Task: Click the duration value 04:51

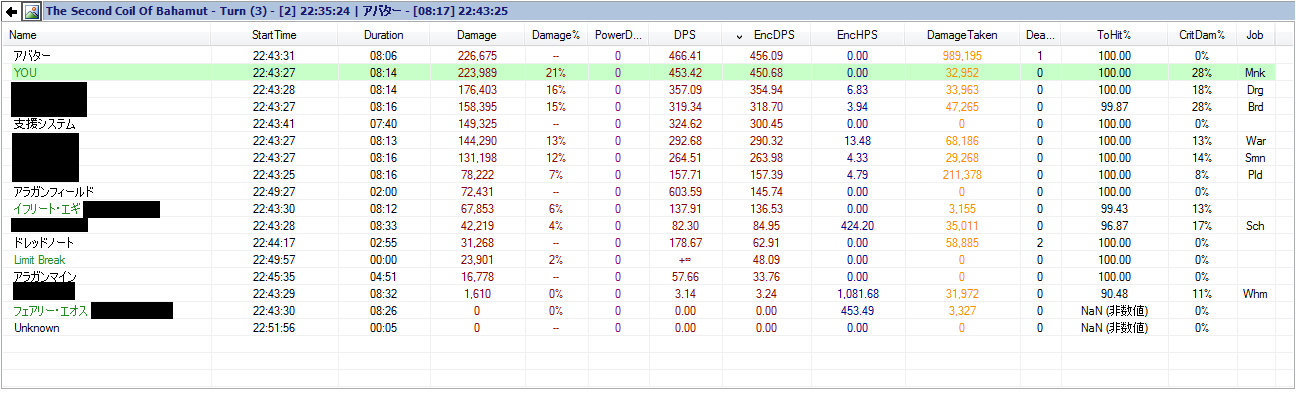Action: pyautogui.click(x=384, y=277)
